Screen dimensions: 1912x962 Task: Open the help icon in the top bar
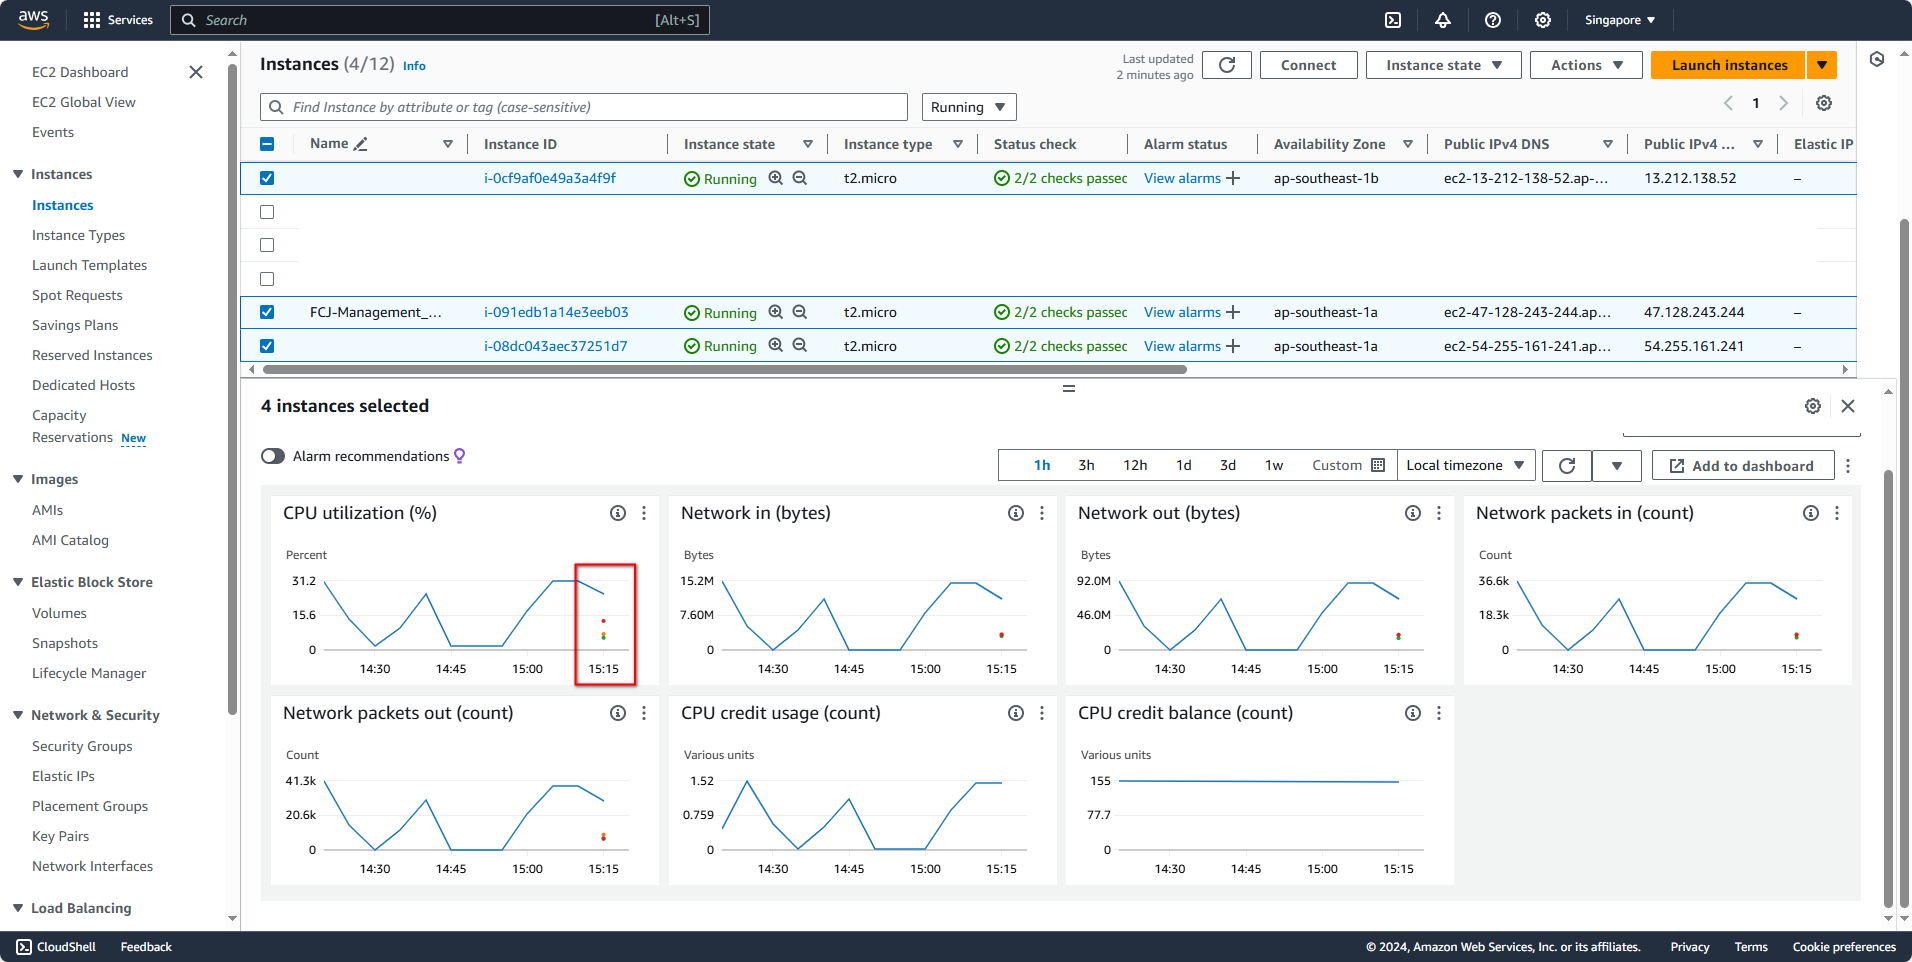point(1493,20)
